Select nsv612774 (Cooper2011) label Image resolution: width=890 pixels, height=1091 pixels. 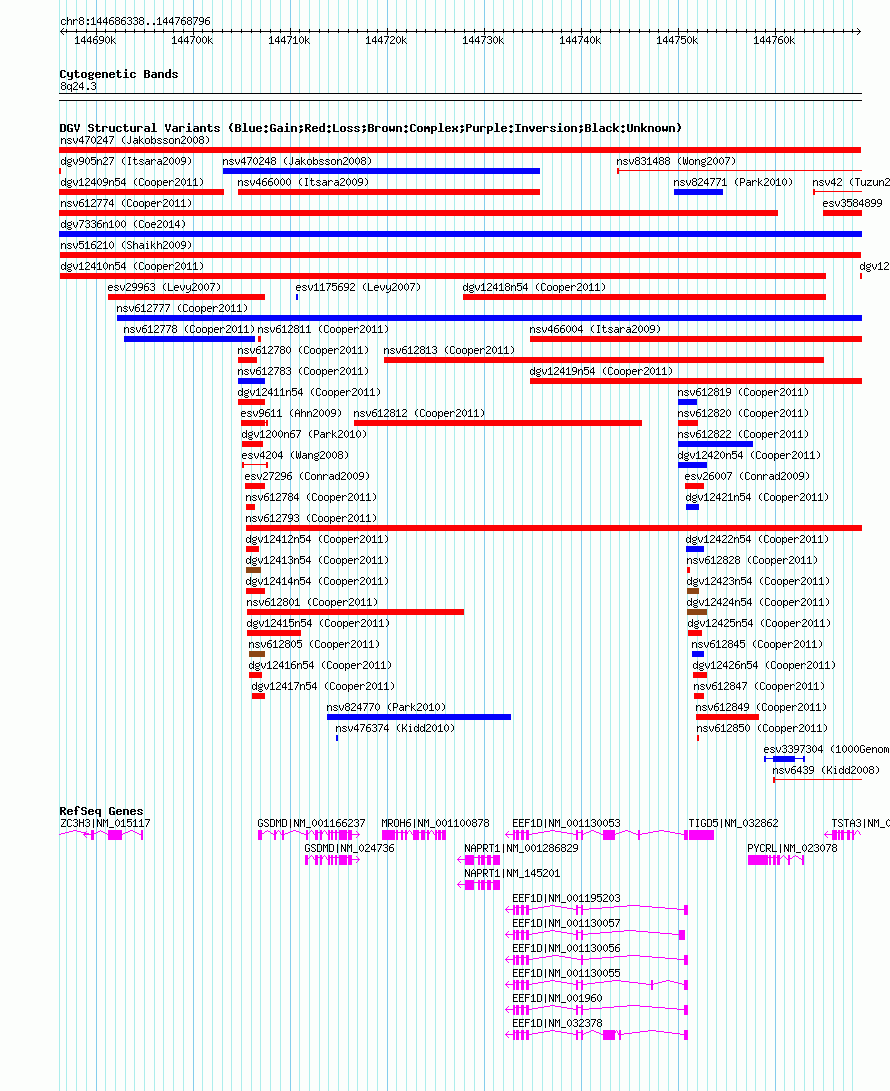(126, 203)
